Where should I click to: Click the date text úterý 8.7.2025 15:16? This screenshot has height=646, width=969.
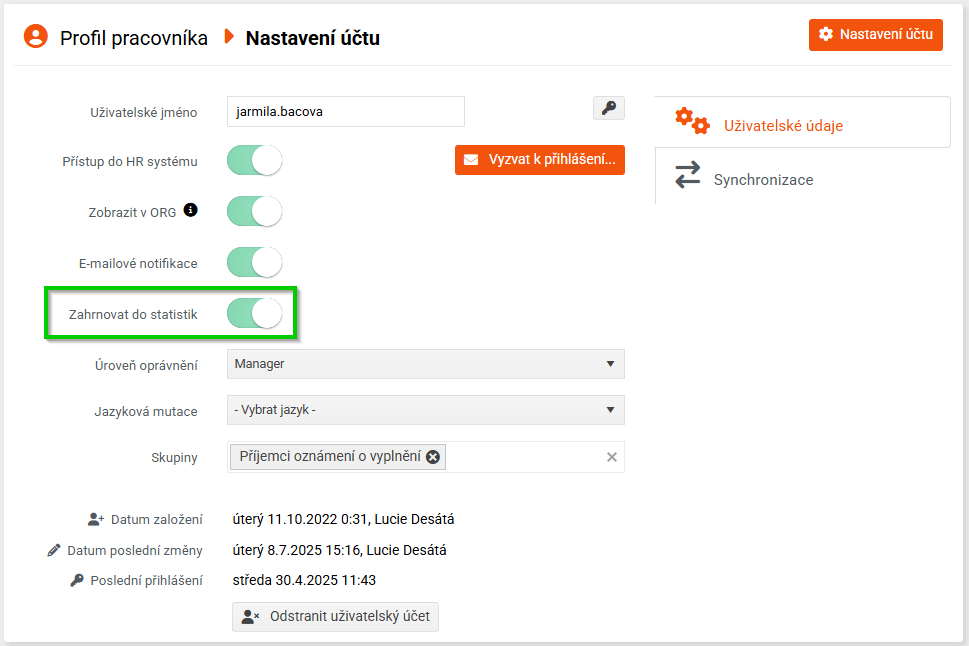click(296, 550)
